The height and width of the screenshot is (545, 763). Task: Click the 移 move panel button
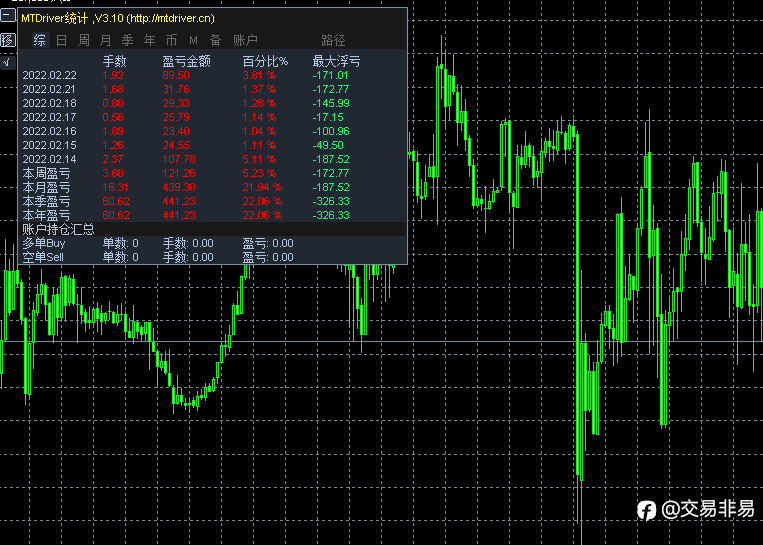(8, 40)
